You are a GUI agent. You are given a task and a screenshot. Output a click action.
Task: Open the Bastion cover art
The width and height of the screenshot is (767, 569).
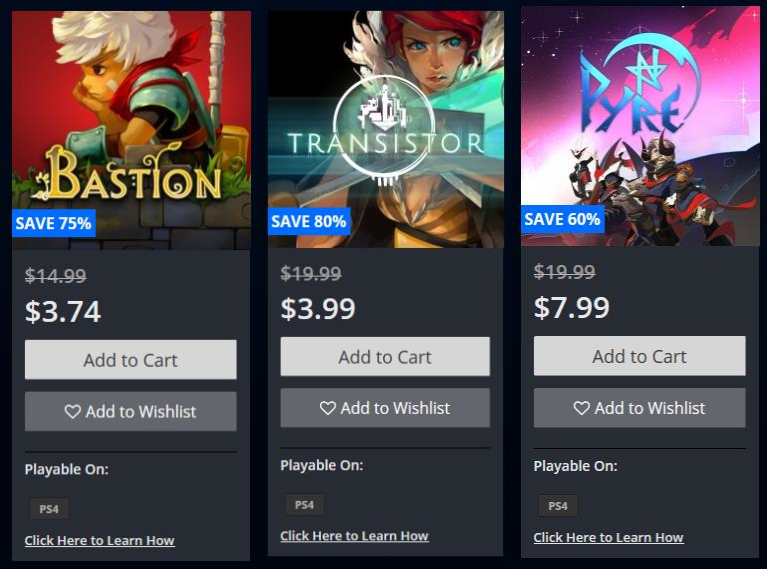(132, 130)
